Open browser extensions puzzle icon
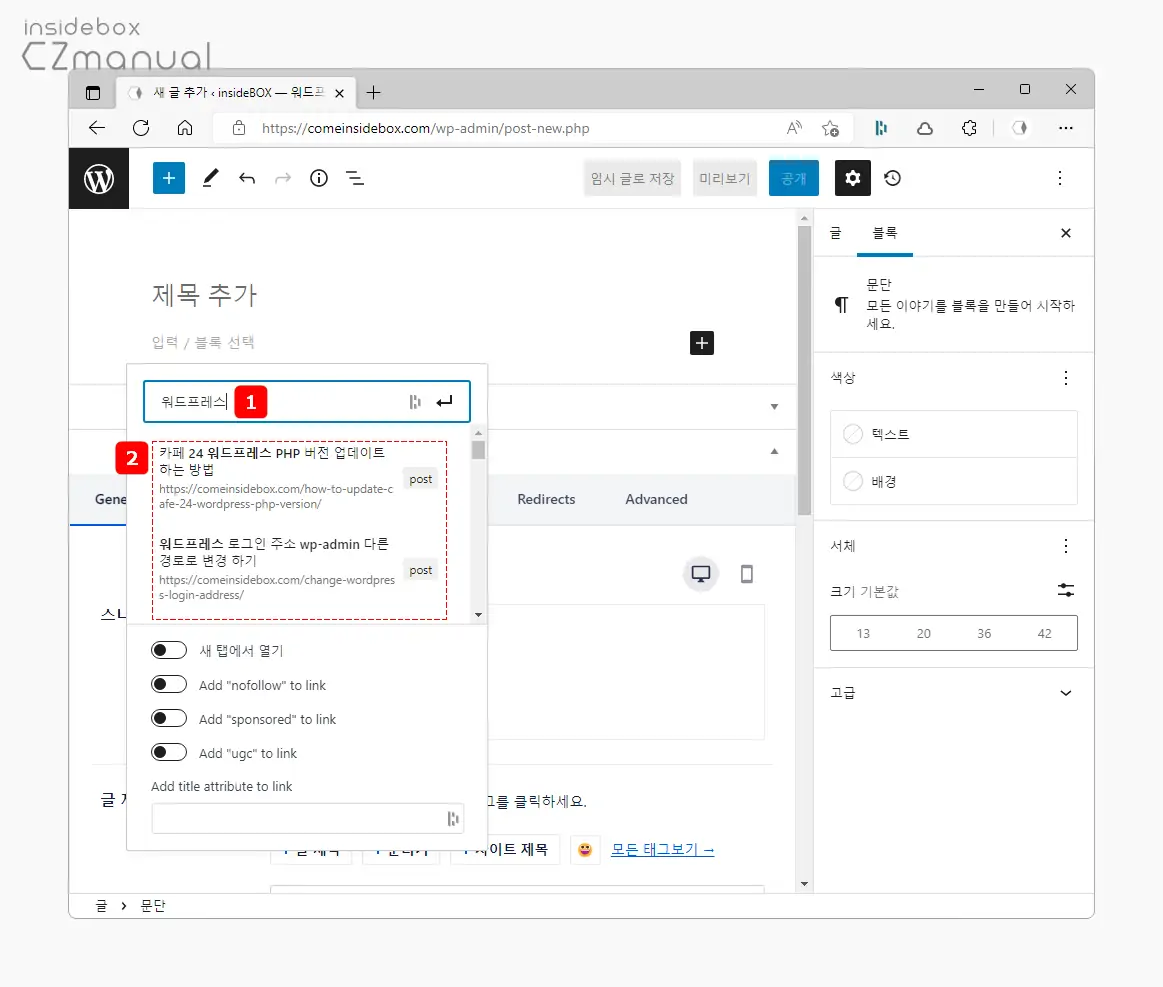This screenshot has height=987, width=1163. [969, 128]
